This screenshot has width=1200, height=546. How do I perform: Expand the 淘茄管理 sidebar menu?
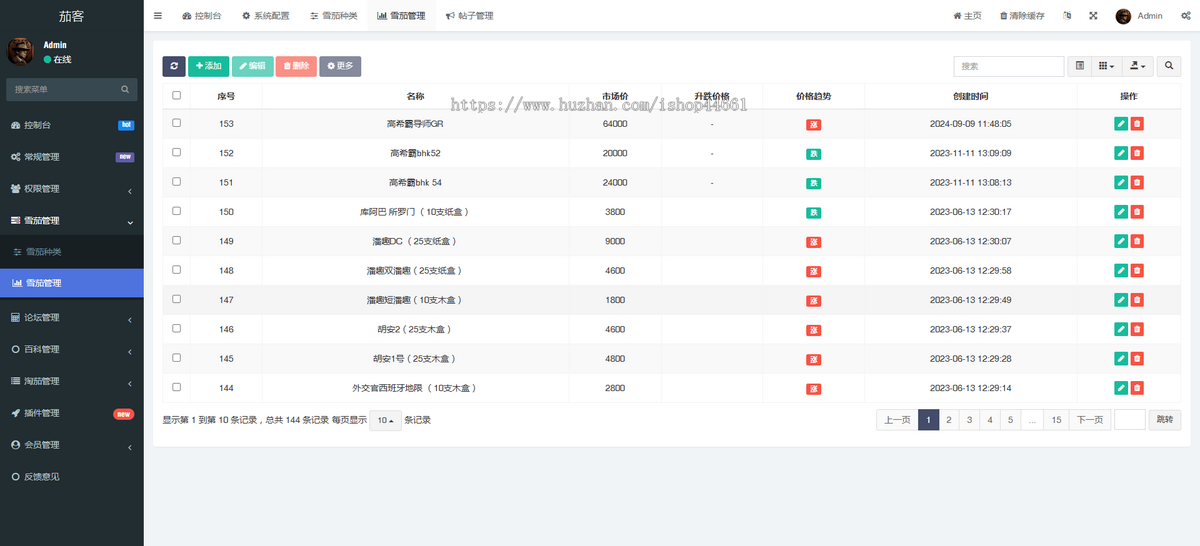pos(71,381)
